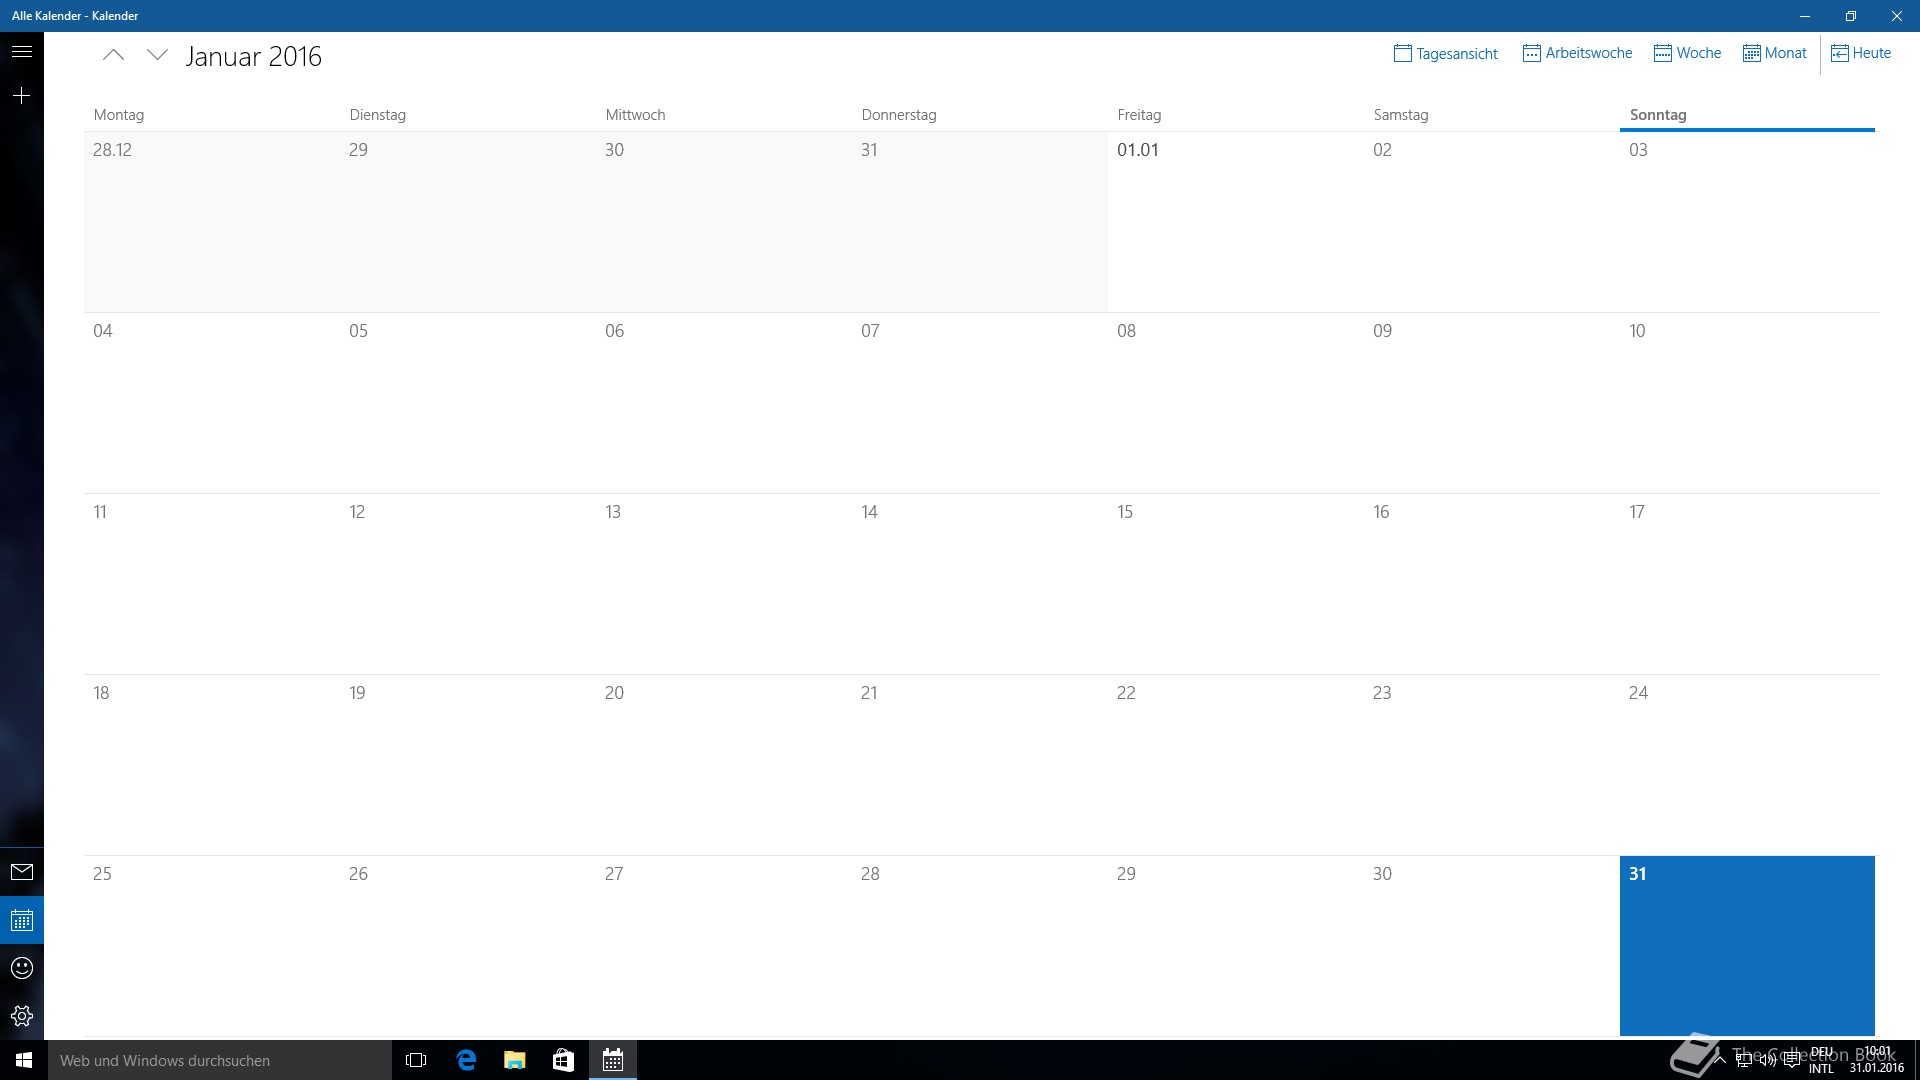
Task: Select the Calendar icon in sidebar
Action: tap(22, 920)
